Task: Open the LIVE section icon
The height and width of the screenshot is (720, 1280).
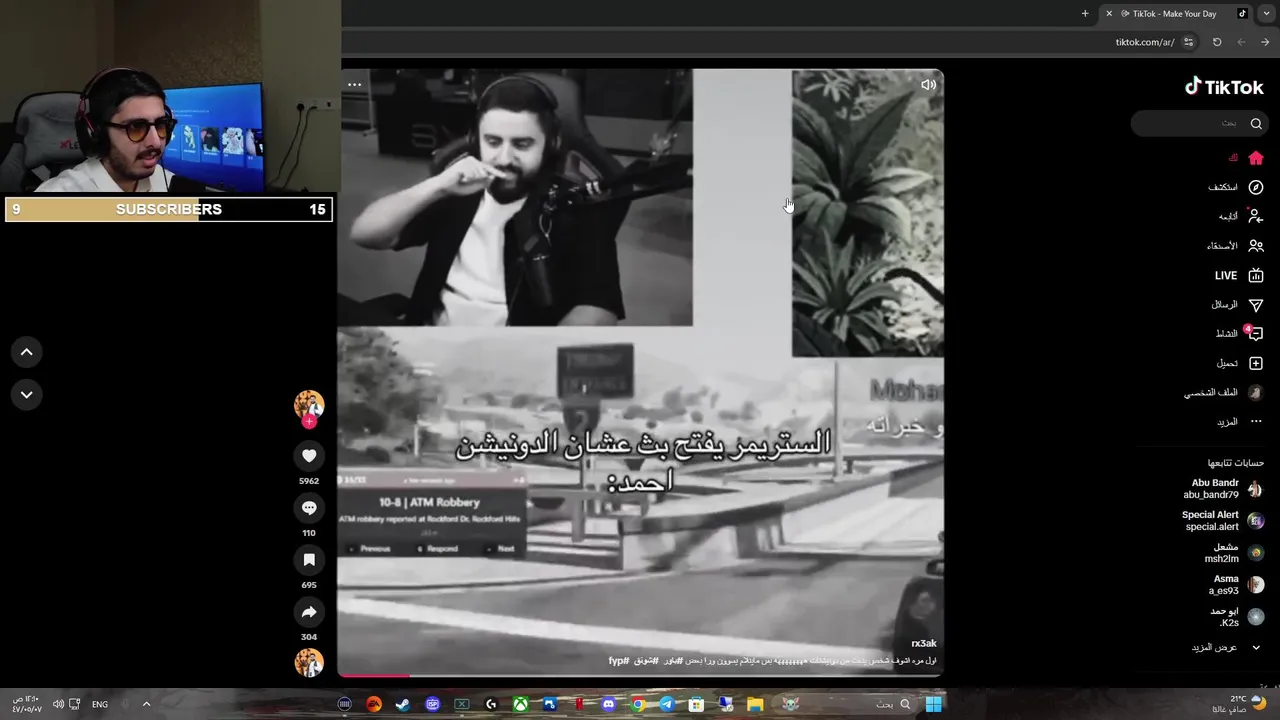Action: tap(1256, 275)
